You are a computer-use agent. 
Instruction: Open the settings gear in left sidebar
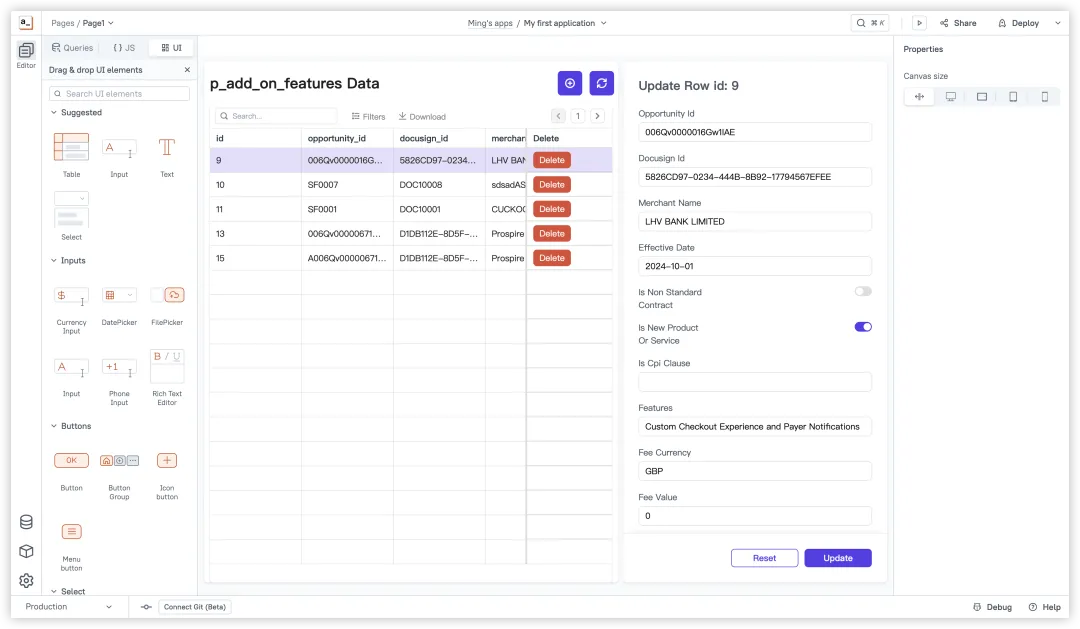(x=26, y=580)
